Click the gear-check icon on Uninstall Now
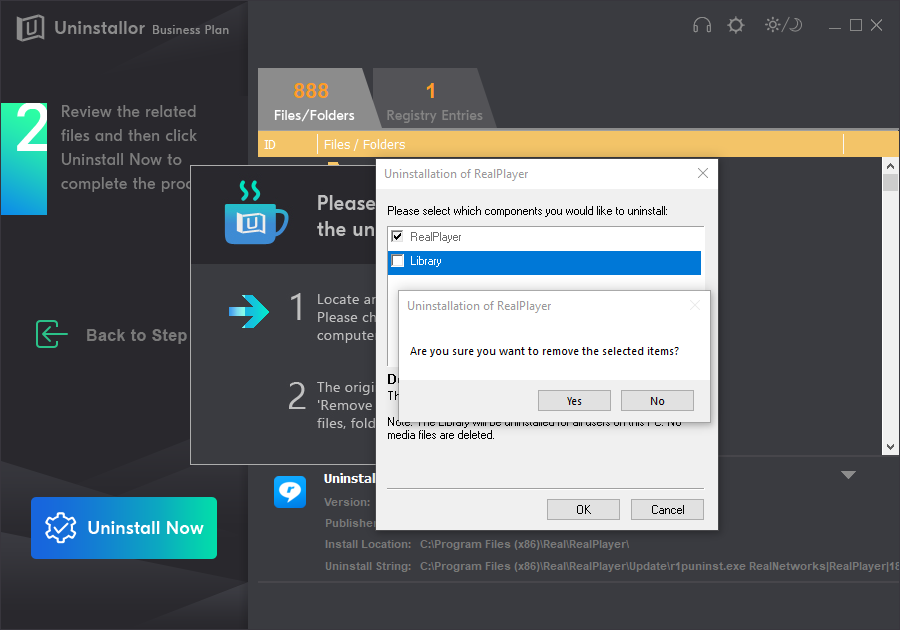Image resolution: width=900 pixels, height=630 pixels. coord(61,528)
